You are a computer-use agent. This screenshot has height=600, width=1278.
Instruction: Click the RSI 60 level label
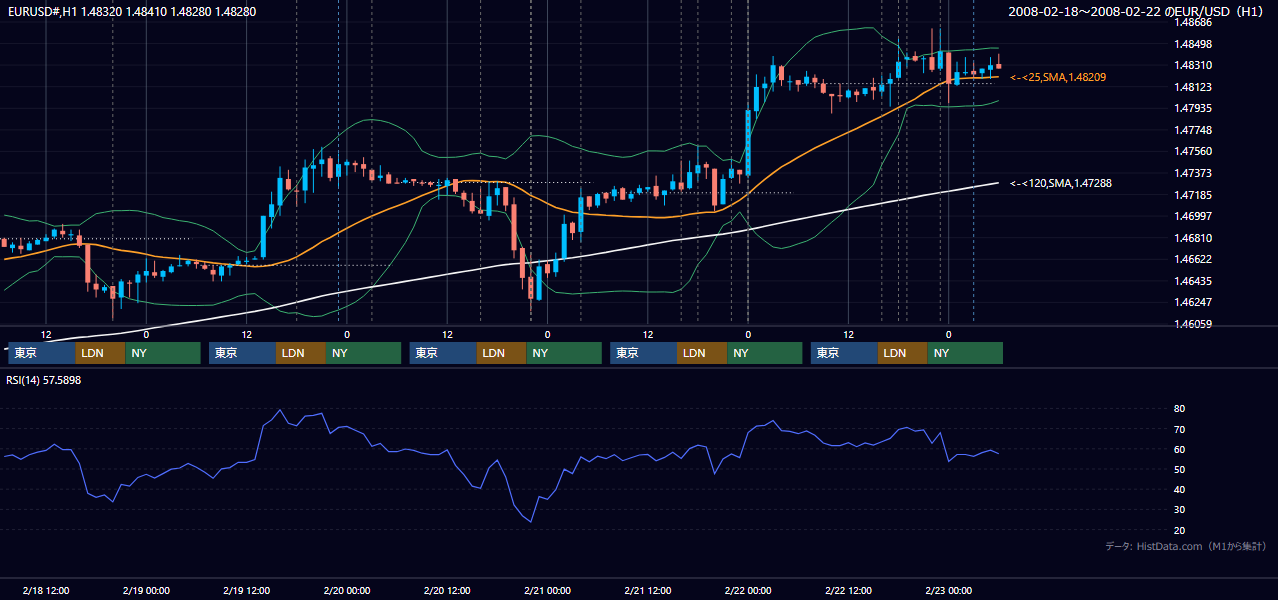coord(1179,449)
